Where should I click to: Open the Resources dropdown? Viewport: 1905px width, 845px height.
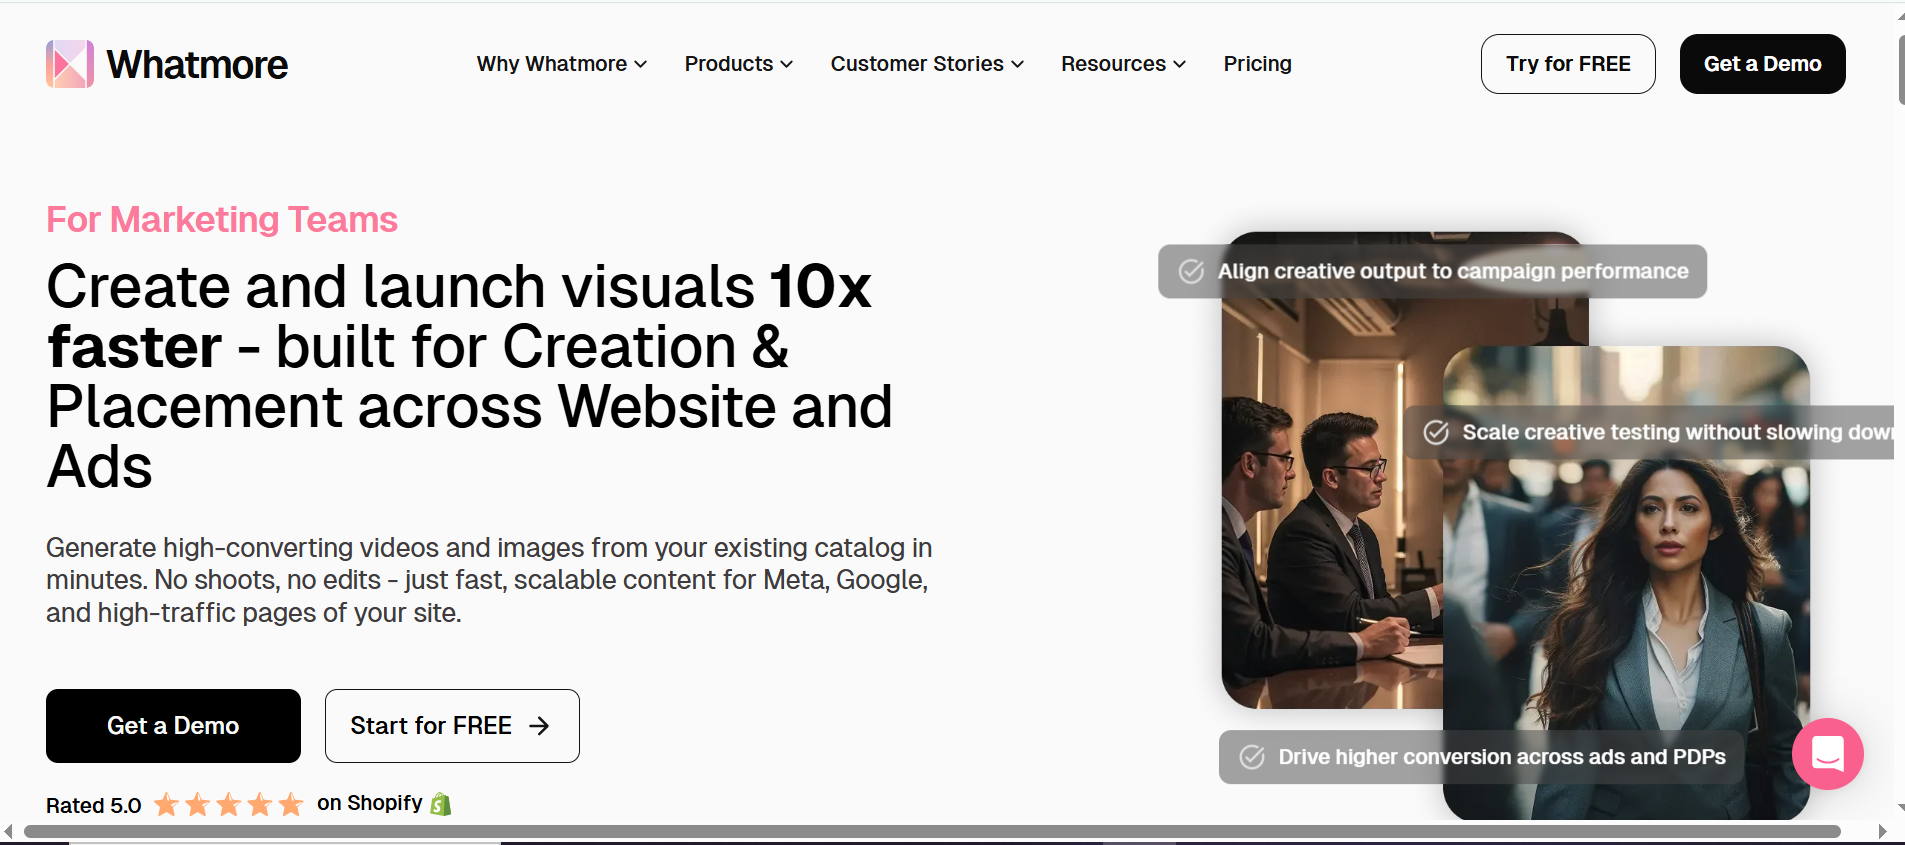click(1123, 64)
